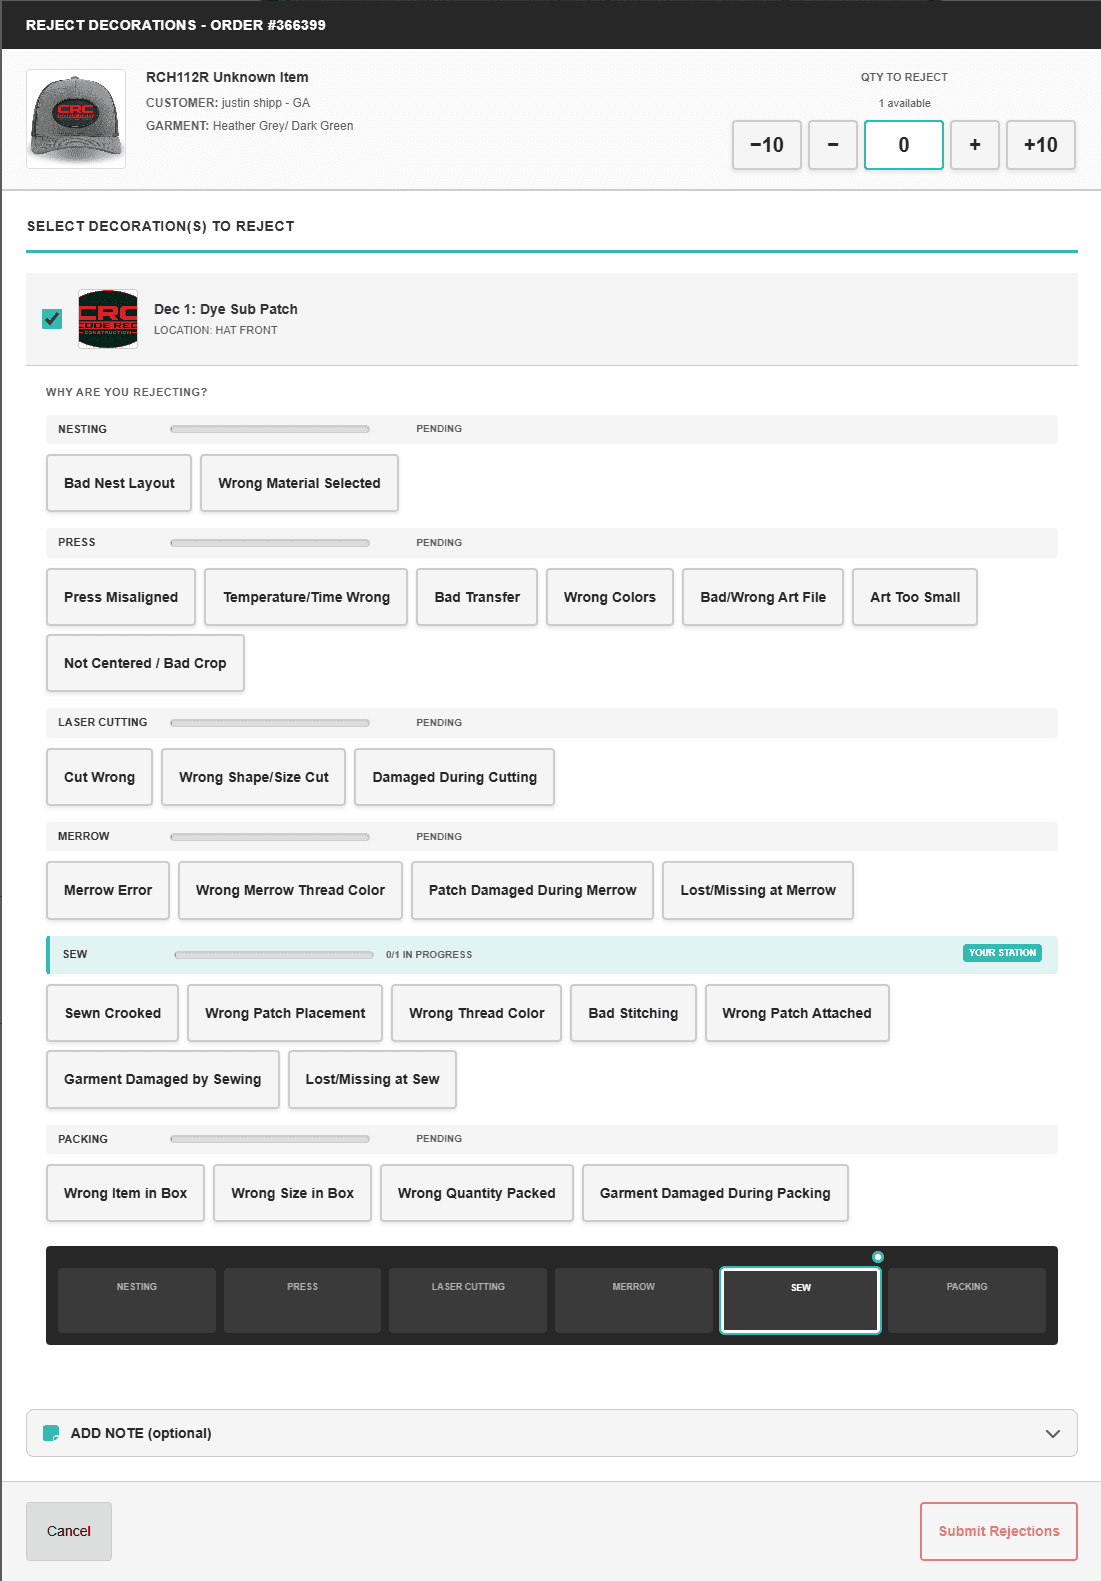Click the CRC patch decoration thumbnail
Screen dimensions: 1101x1581
click(x=108, y=319)
